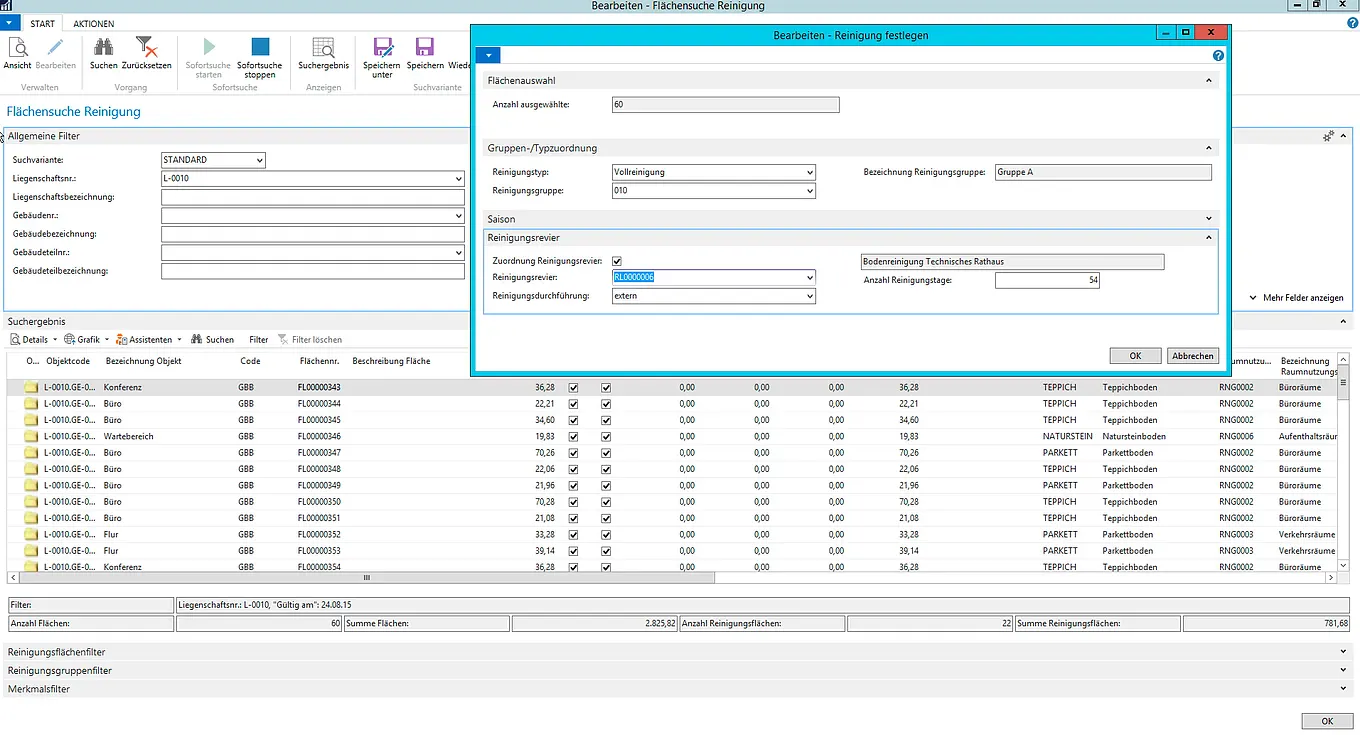1360x735 pixels.
Task: Toggle second checkbox in the Wartebereich row
Action: point(605,437)
